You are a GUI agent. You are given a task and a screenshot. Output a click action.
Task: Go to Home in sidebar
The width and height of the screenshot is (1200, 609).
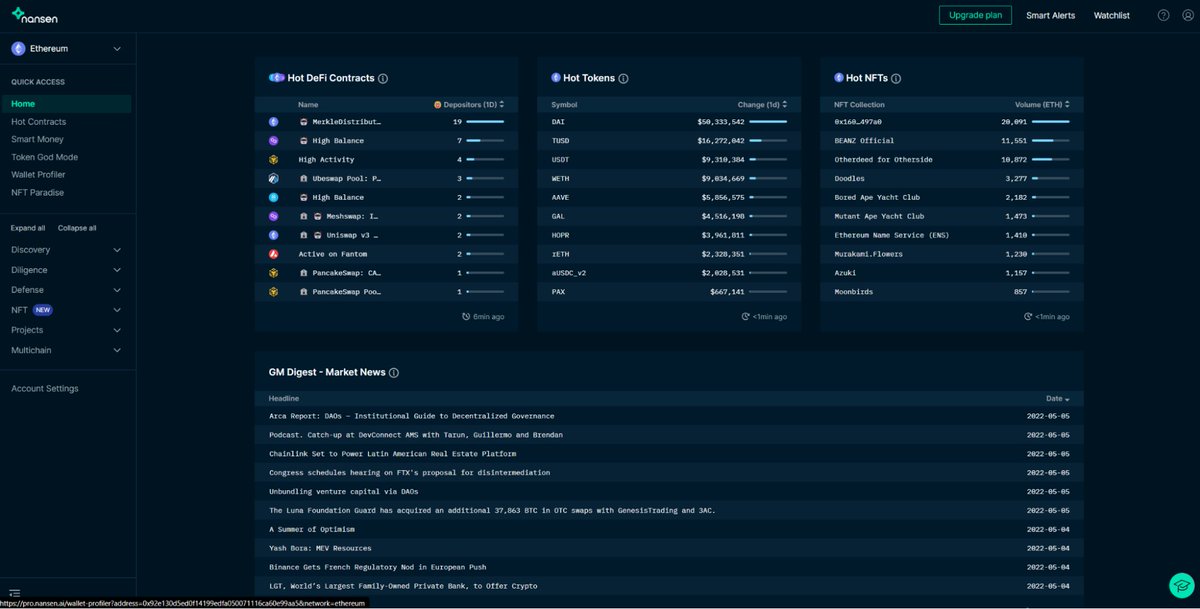pyautogui.click(x=66, y=104)
